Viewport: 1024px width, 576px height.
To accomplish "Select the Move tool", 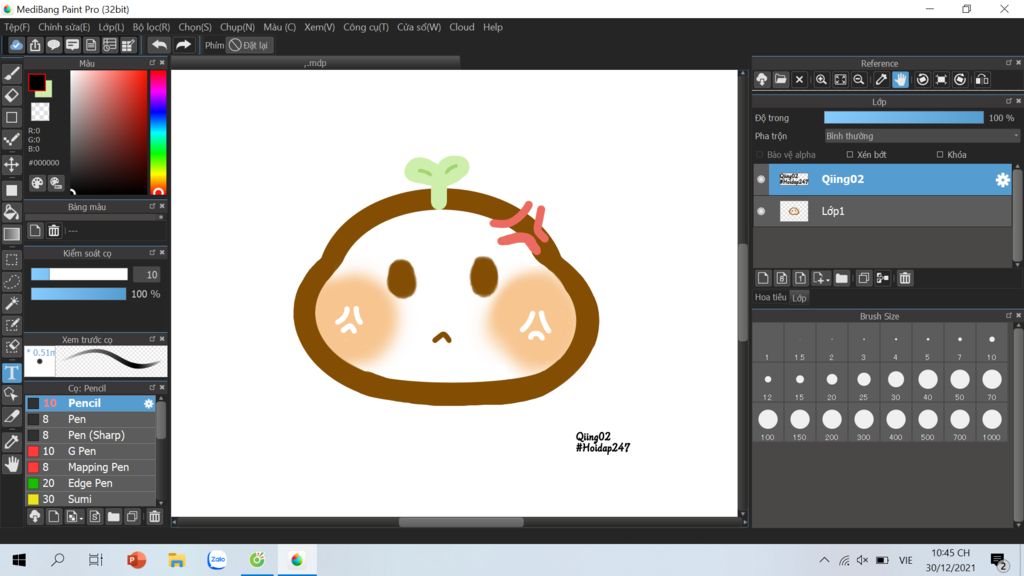I will (x=12, y=164).
